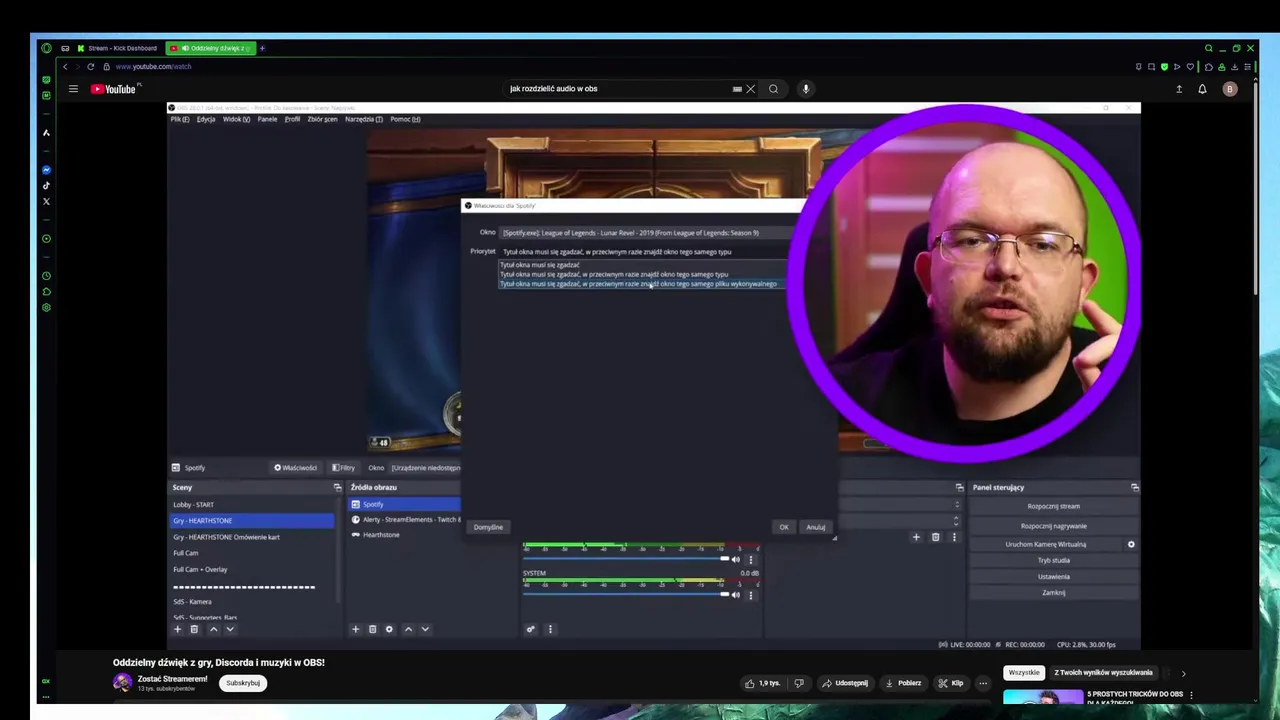Image resolution: width=1280 pixels, height=720 pixels.
Task: Adjust the SYSTEM volume slider
Action: click(626, 595)
